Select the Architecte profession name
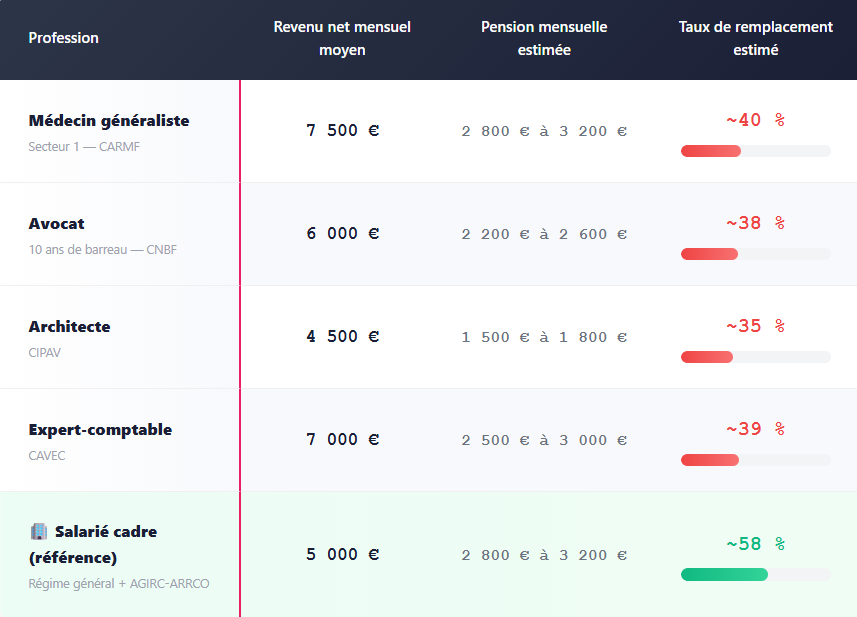857x617 pixels. point(69,326)
